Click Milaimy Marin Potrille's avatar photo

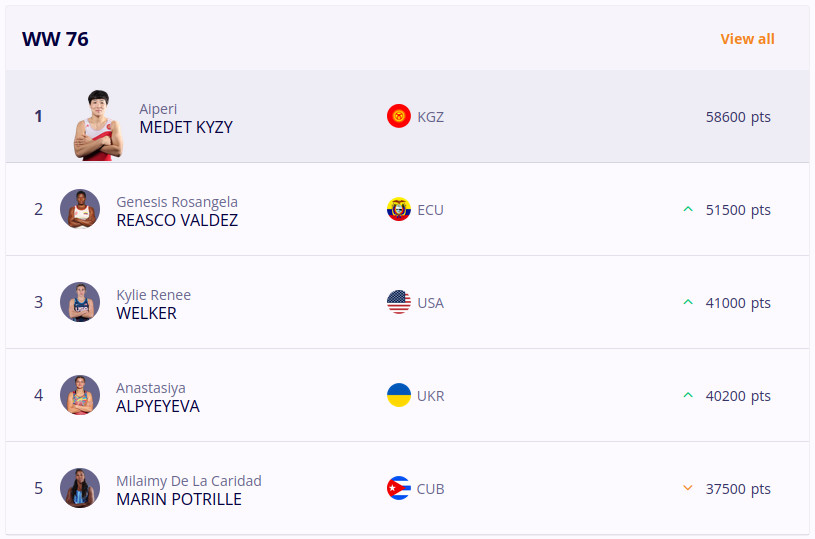80,488
